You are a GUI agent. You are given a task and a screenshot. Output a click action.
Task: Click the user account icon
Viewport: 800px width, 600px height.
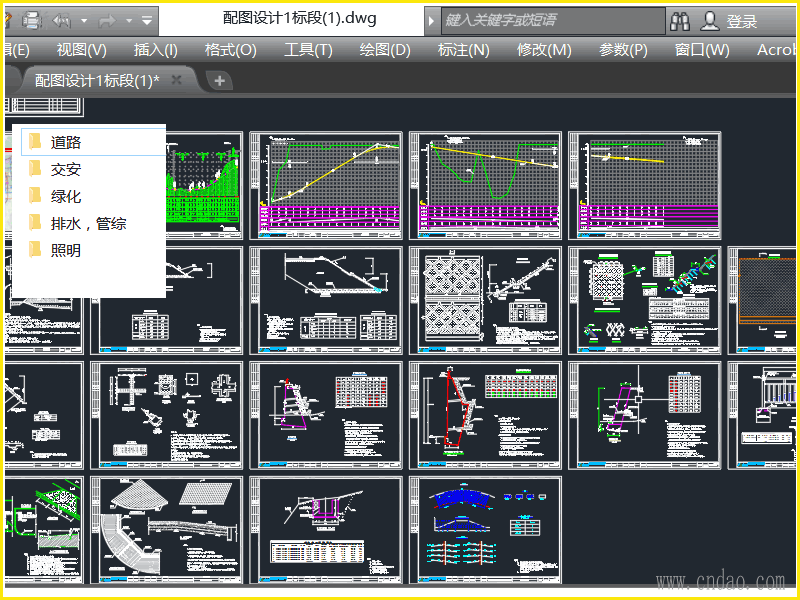click(709, 21)
